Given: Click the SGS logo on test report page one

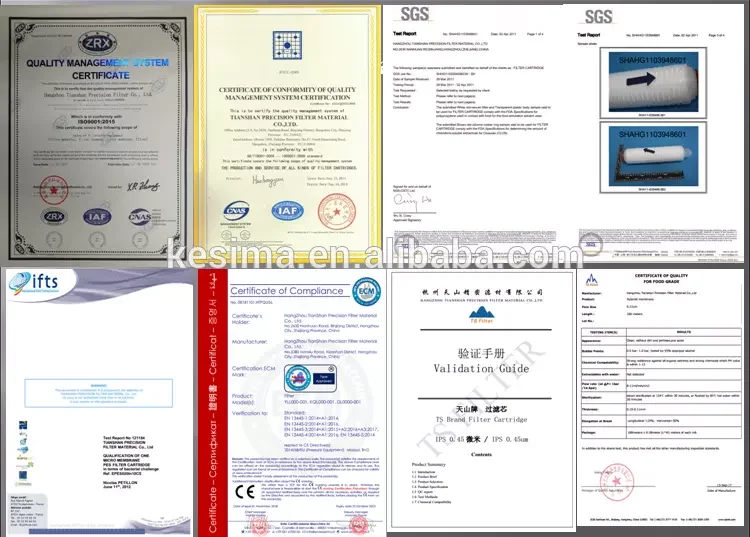Looking at the screenshot, I should click(x=414, y=14).
